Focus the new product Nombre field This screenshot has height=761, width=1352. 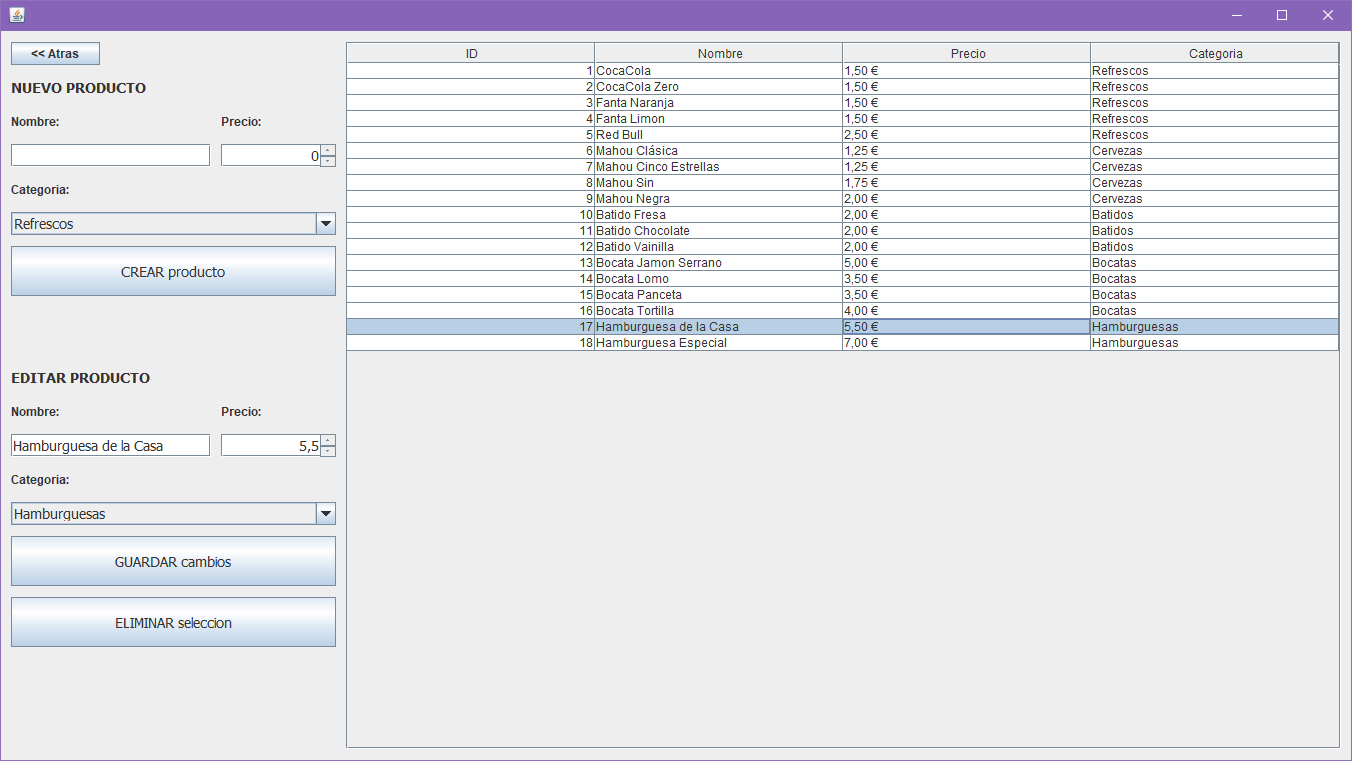[110, 155]
